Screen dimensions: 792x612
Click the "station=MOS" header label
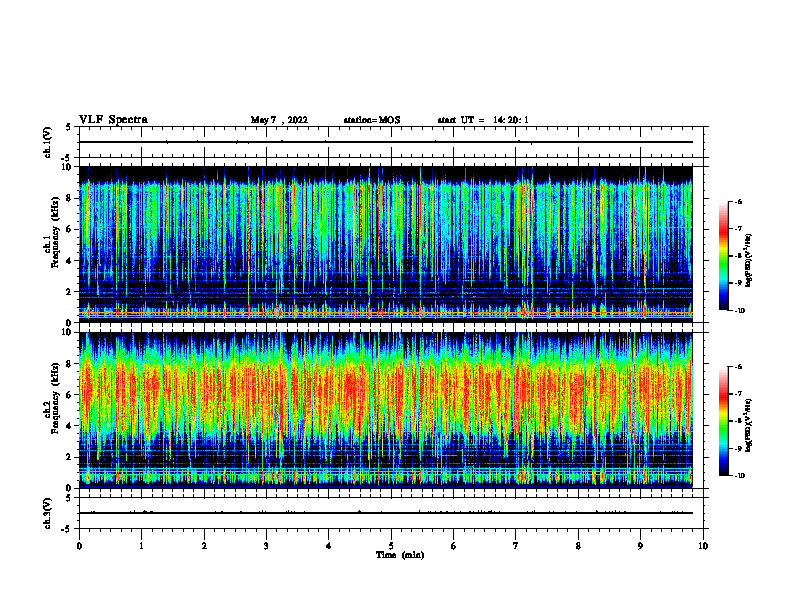click(x=372, y=120)
